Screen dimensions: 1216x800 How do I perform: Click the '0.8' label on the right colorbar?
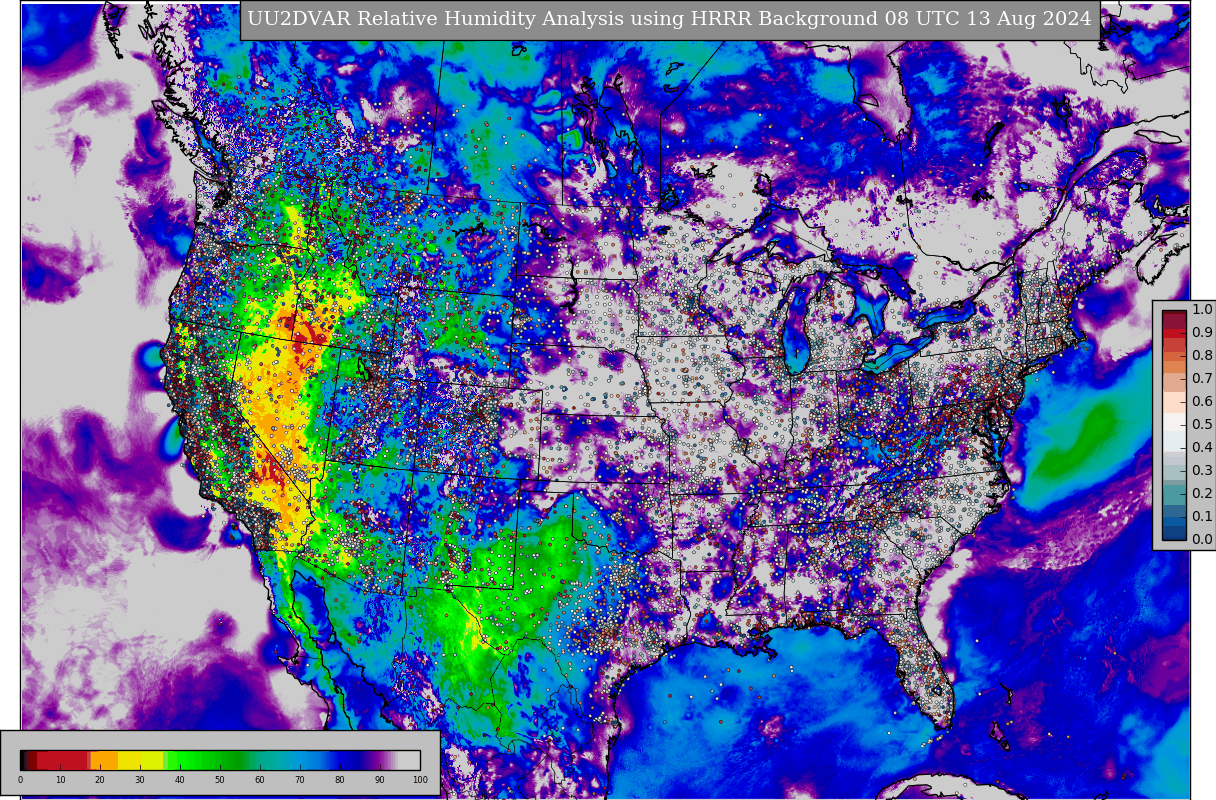[x=1202, y=355]
